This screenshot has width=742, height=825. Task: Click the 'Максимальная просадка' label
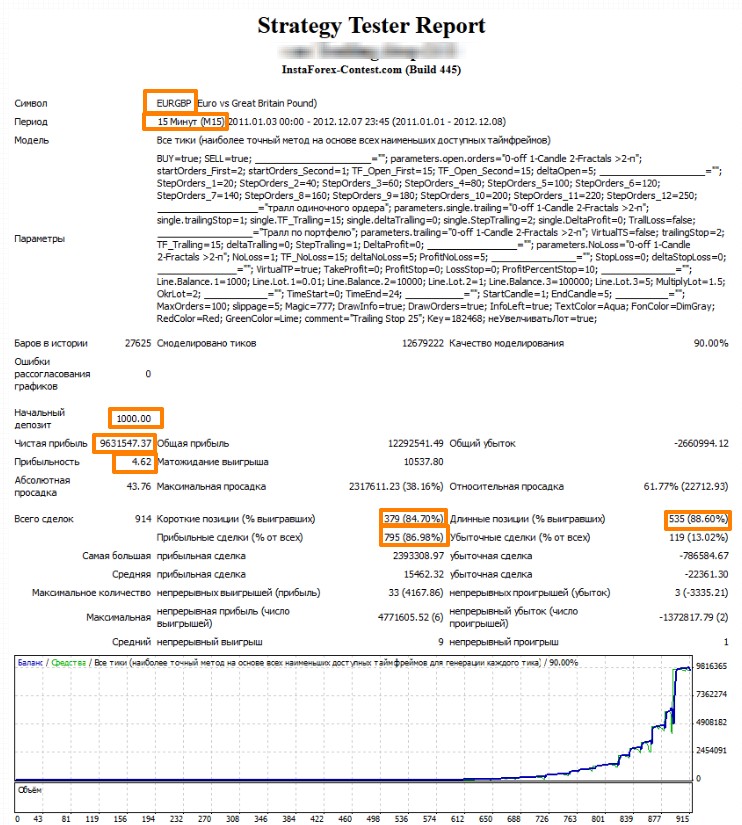click(211, 486)
